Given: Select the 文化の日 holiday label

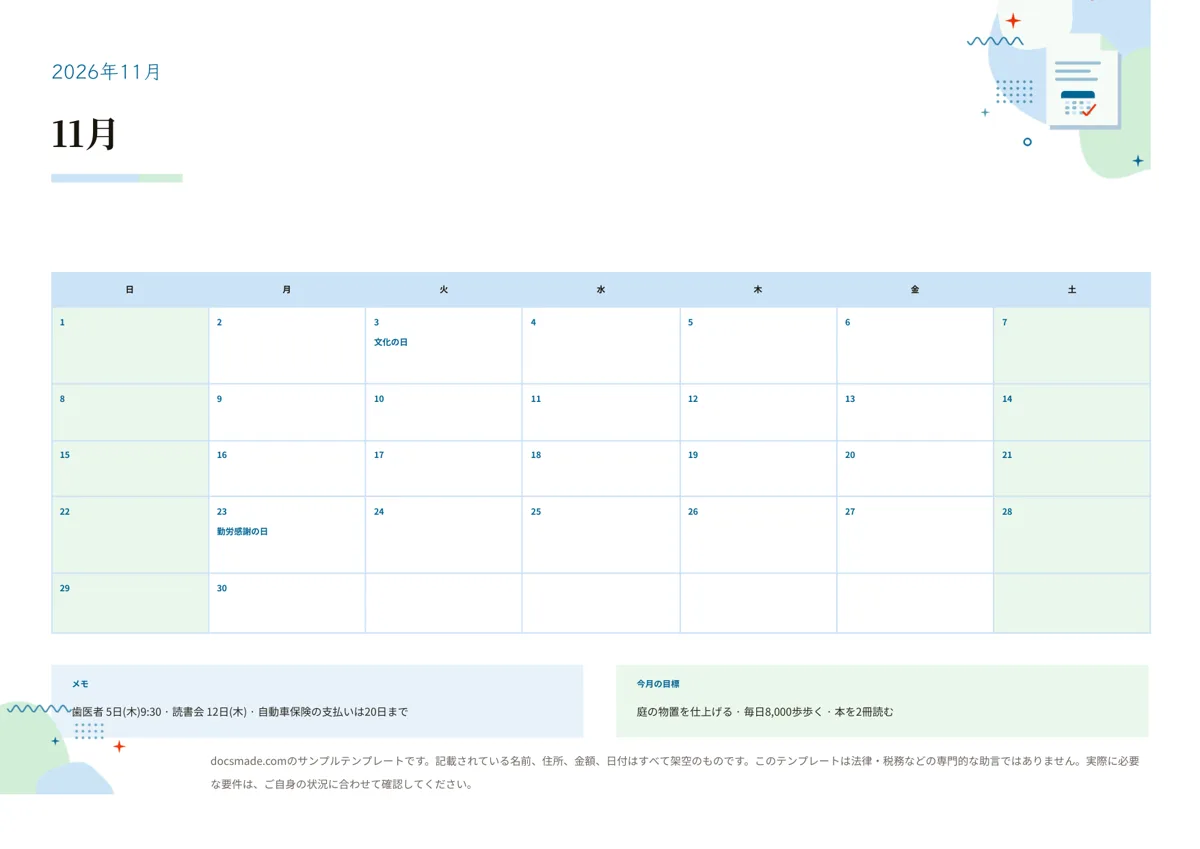Looking at the screenshot, I should (x=391, y=342).
